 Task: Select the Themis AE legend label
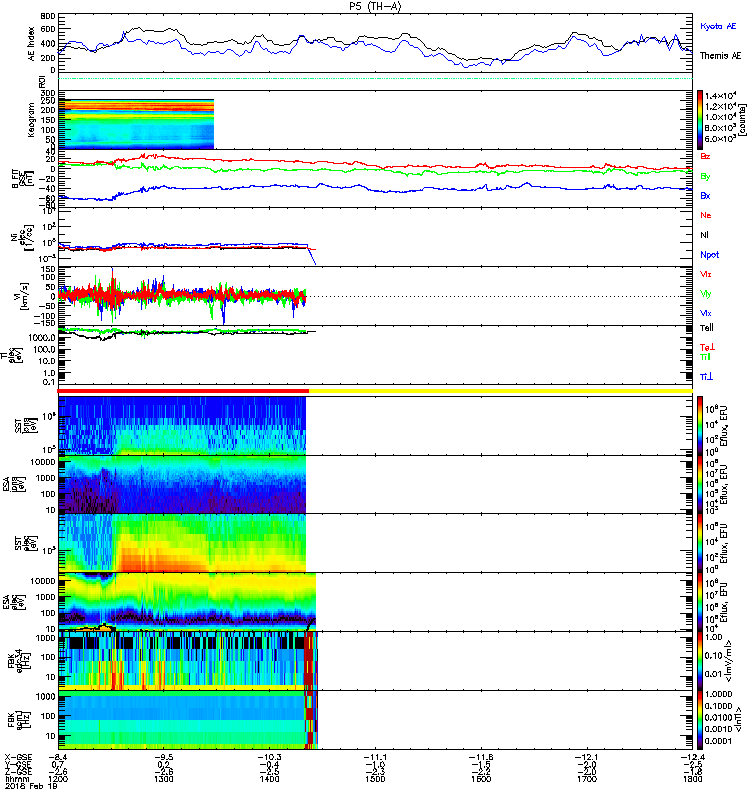(720, 56)
